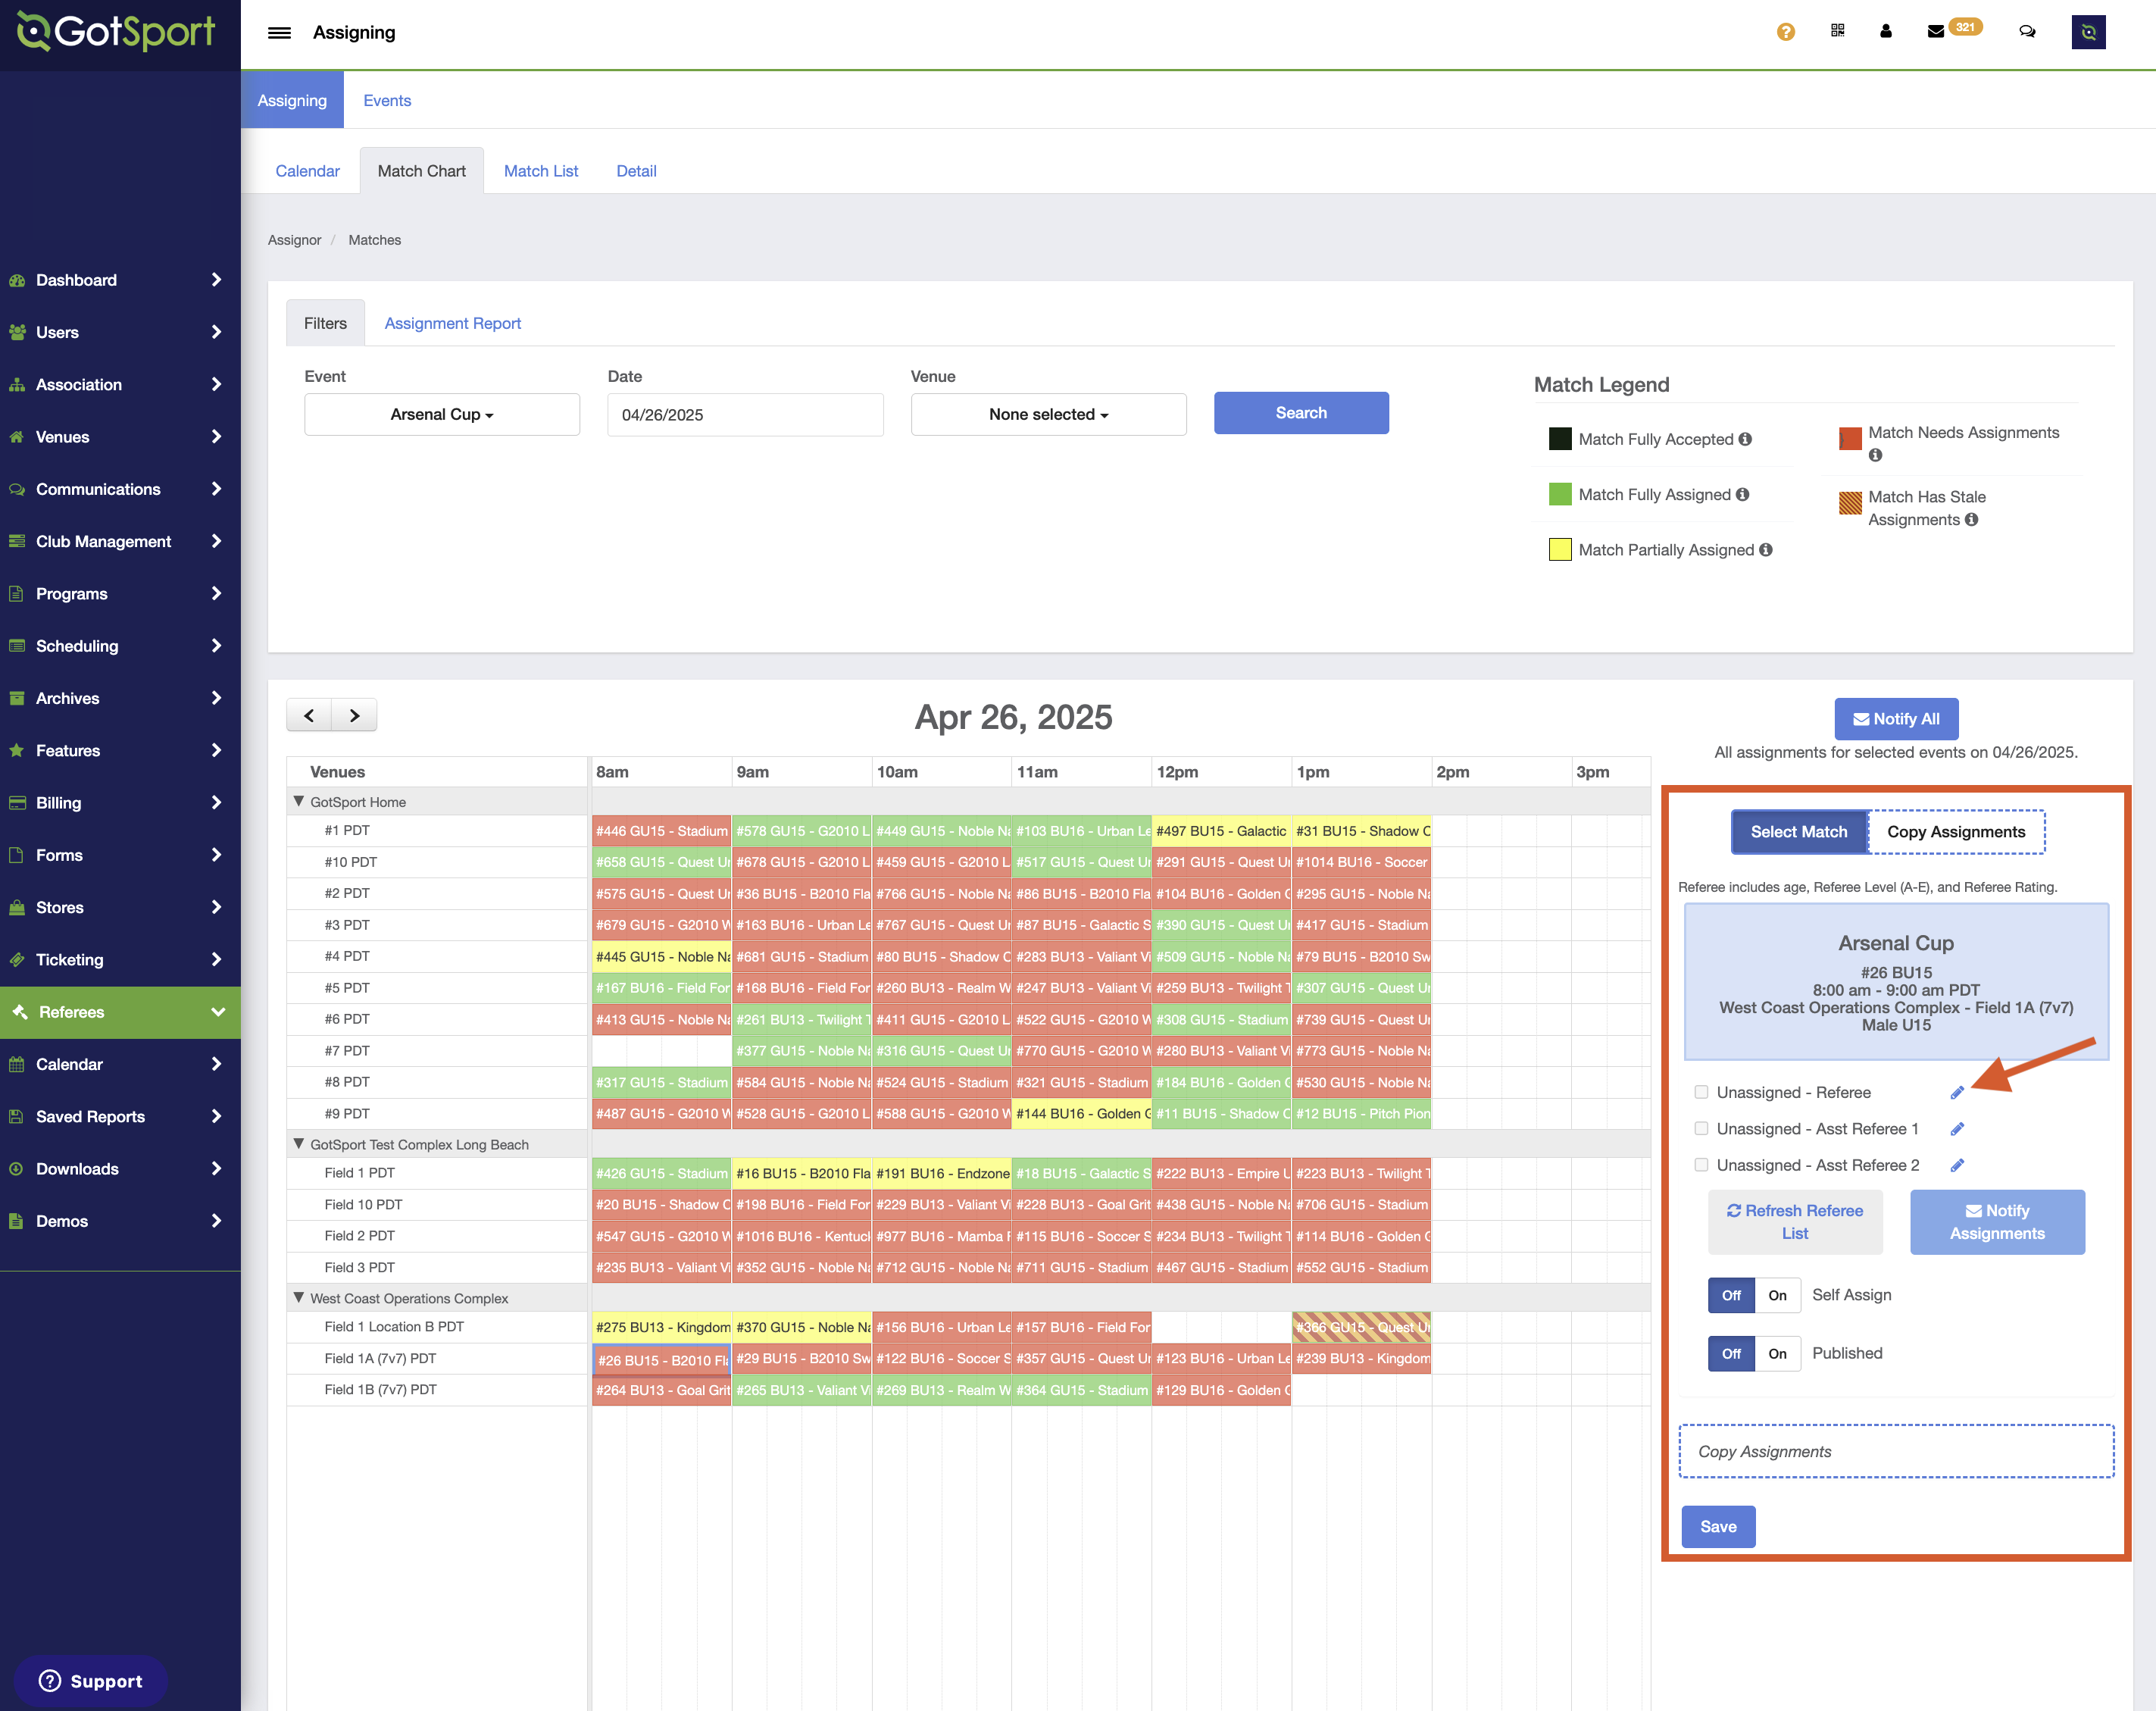
Task: Switch to the Match List tab
Action: tap(541, 171)
